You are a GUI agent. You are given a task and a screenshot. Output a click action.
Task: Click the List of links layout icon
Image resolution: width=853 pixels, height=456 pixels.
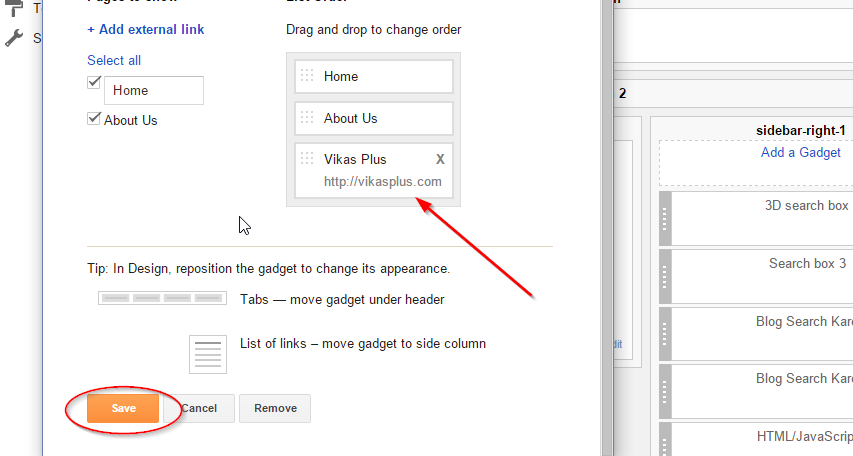tap(208, 354)
